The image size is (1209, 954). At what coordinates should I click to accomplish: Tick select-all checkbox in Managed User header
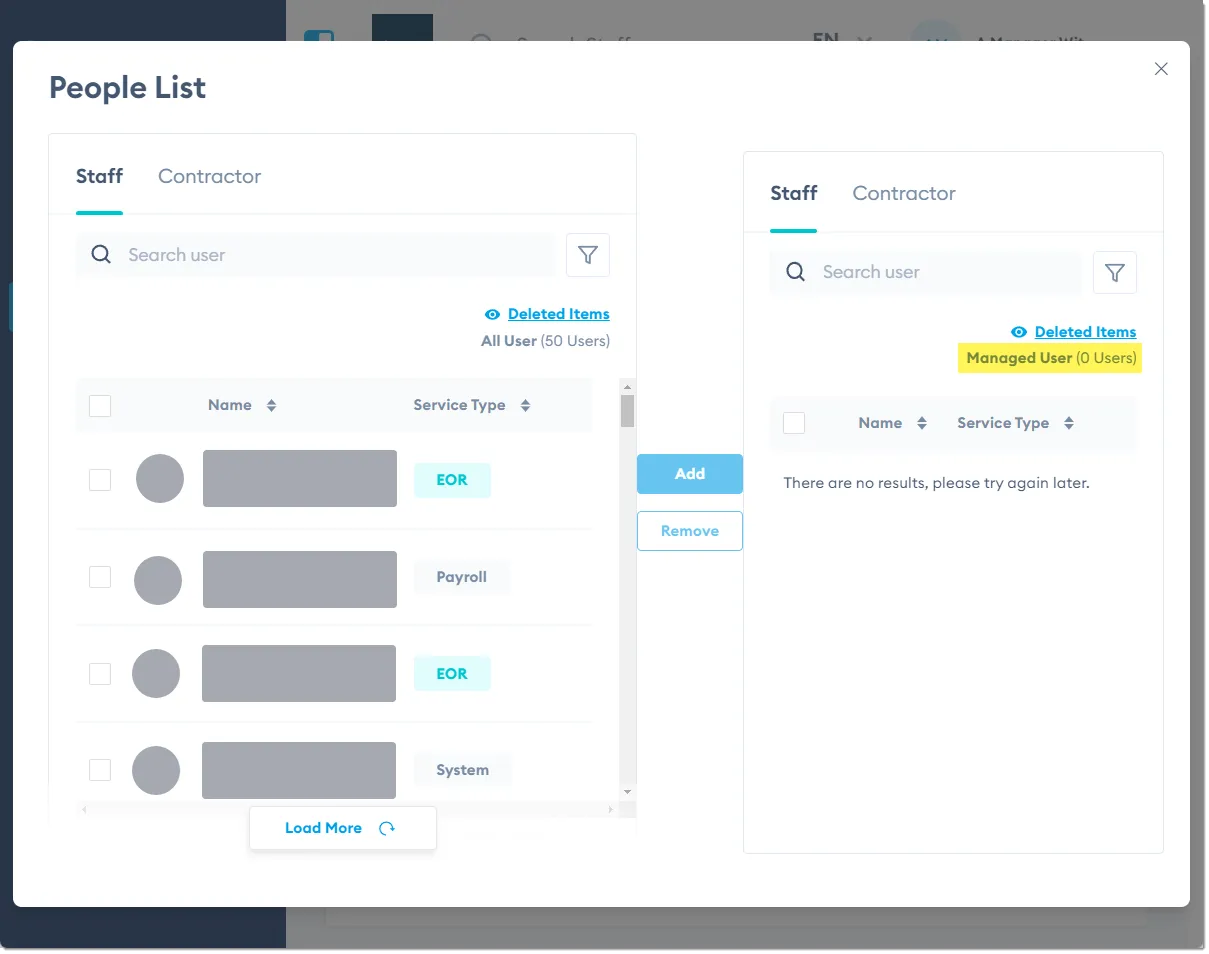pos(794,423)
